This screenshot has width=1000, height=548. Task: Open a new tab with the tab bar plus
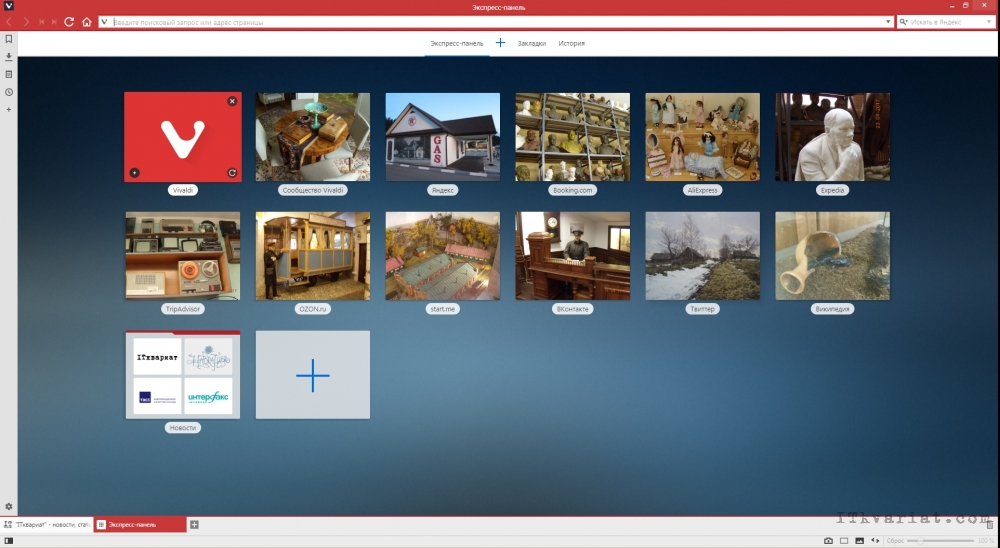pyautogui.click(x=195, y=525)
